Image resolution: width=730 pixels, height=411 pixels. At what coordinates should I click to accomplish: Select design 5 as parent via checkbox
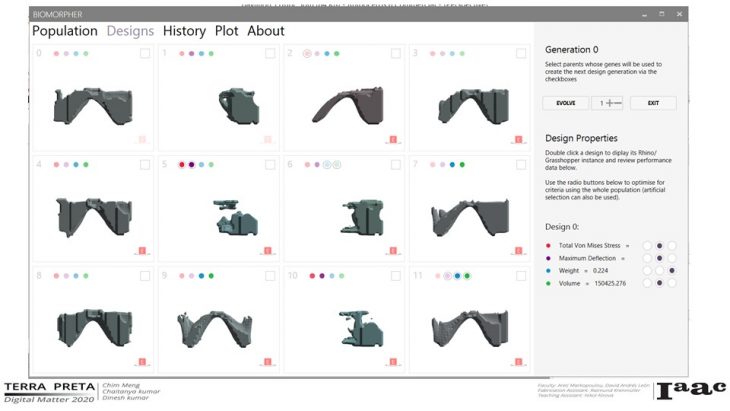pos(270,164)
